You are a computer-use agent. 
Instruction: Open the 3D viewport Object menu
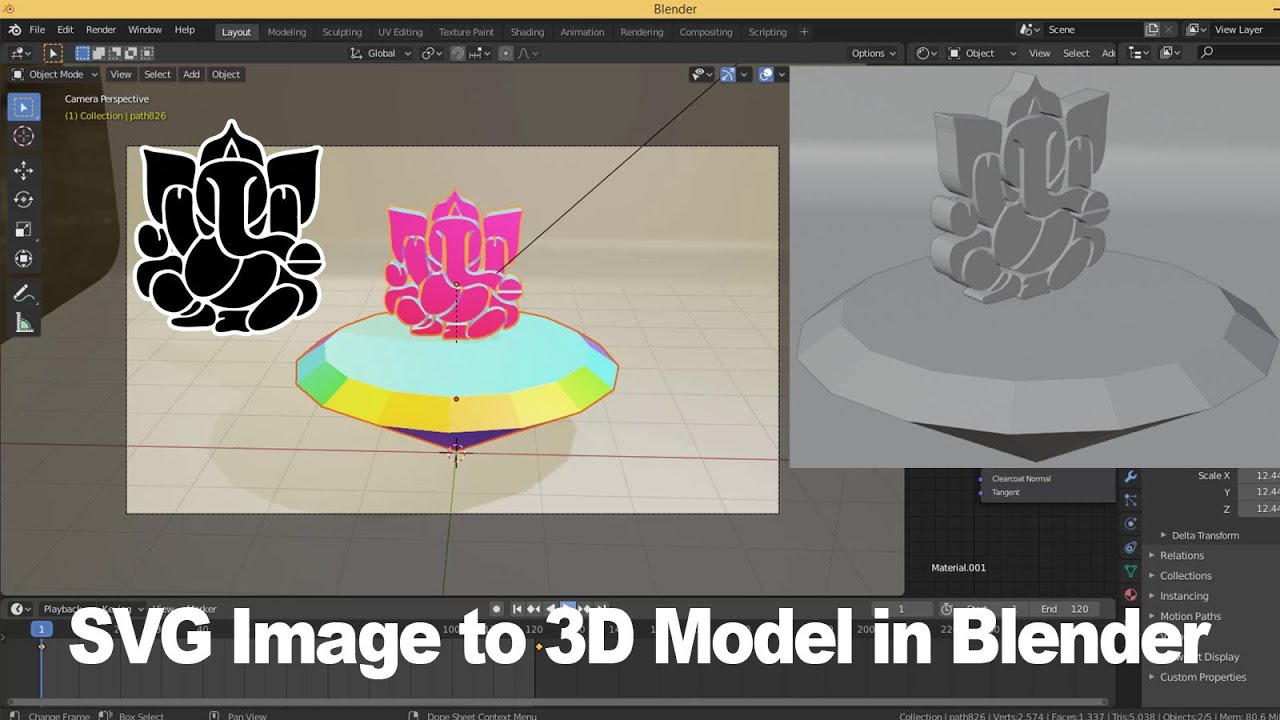tap(226, 74)
